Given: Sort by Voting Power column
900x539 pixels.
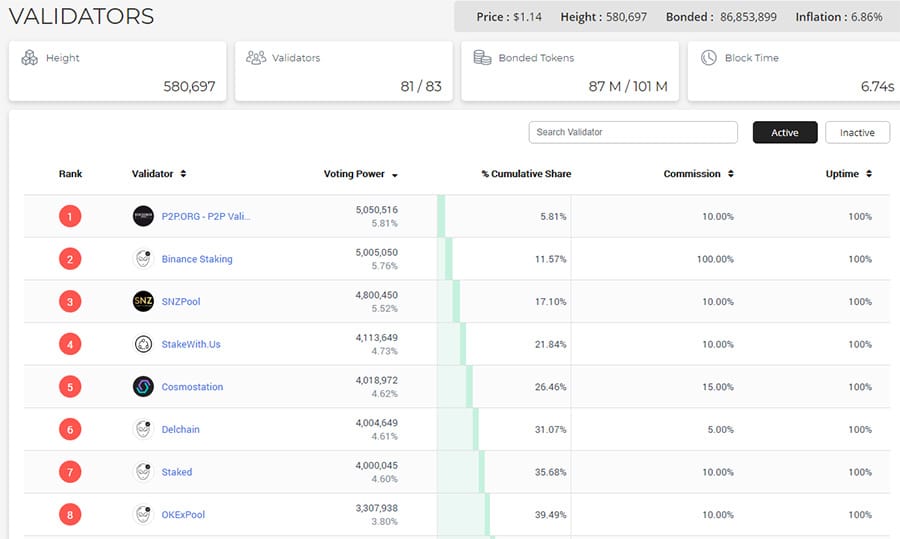Looking at the screenshot, I should point(360,174).
